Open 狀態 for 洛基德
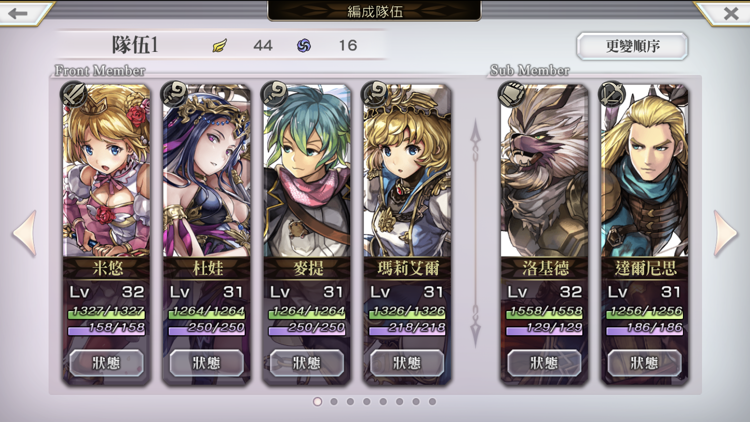The width and height of the screenshot is (750, 422). [544, 363]
